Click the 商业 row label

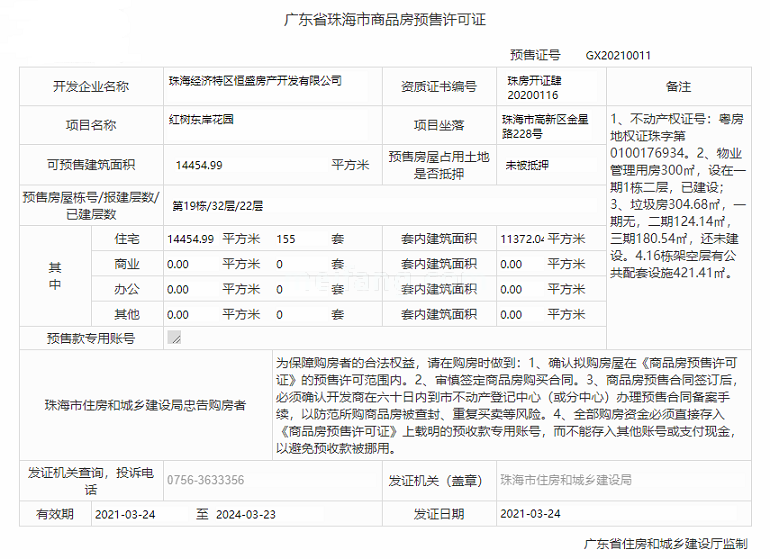[x=127, y=264]
